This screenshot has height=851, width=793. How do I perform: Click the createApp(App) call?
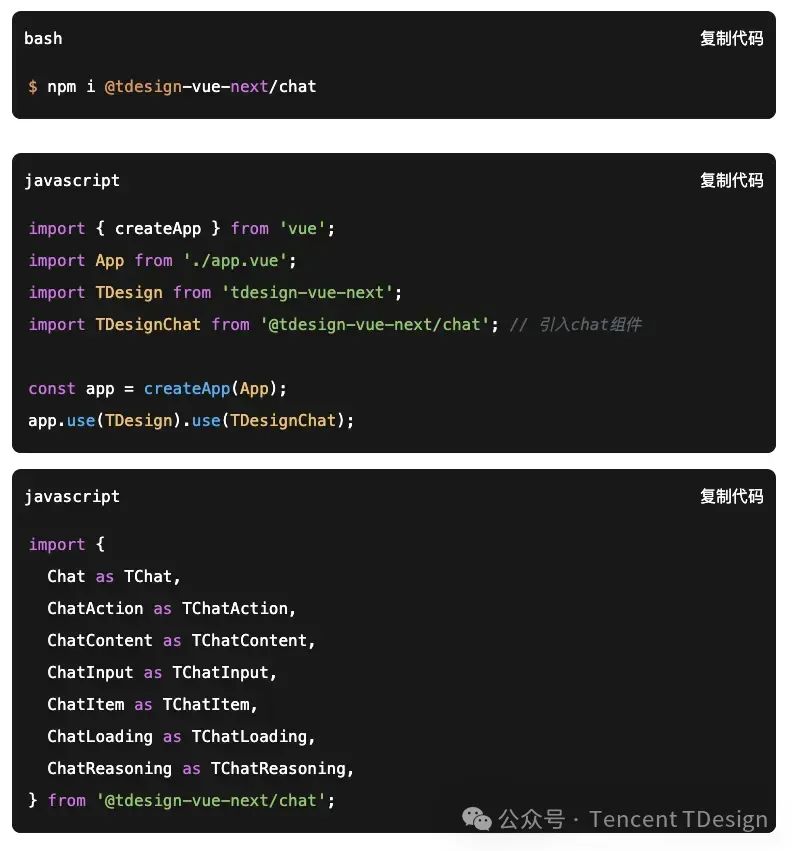pyautogui.click(x=215, y=389)
